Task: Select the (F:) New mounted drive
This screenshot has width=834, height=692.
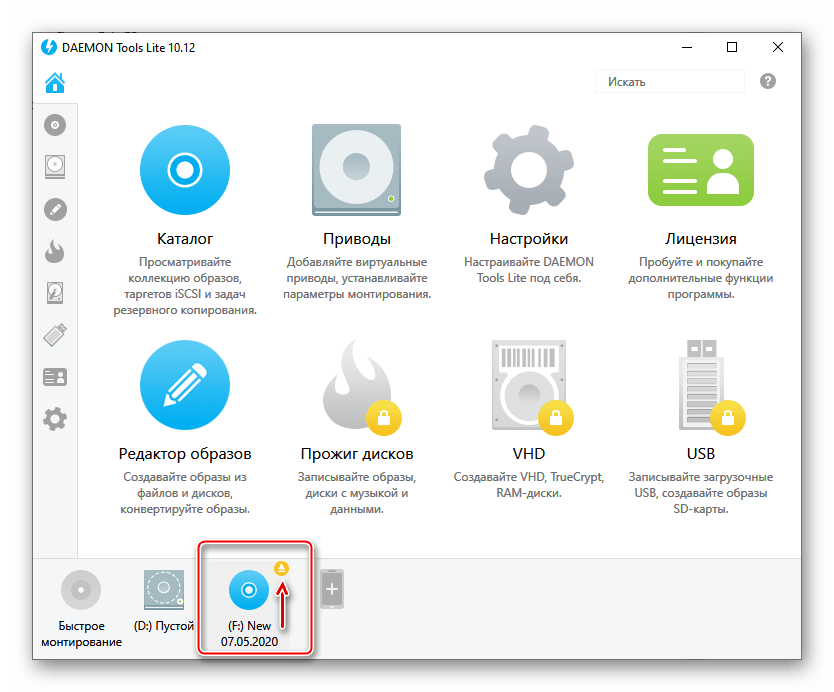Action: [x=249, y=590]
